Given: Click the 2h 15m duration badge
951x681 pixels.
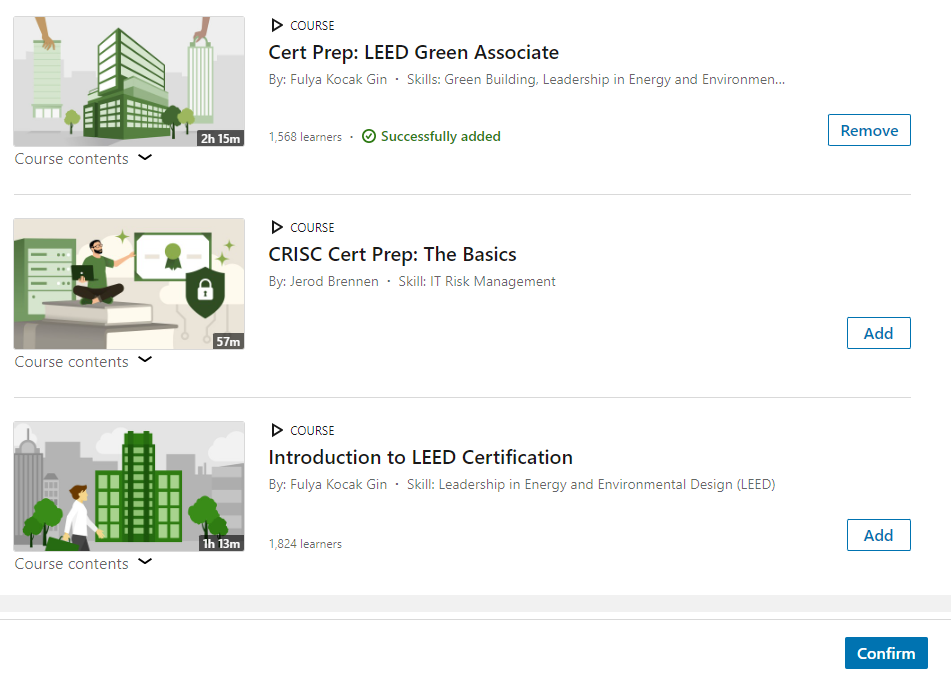Looking at the screenshot, I should coord(220,138).
